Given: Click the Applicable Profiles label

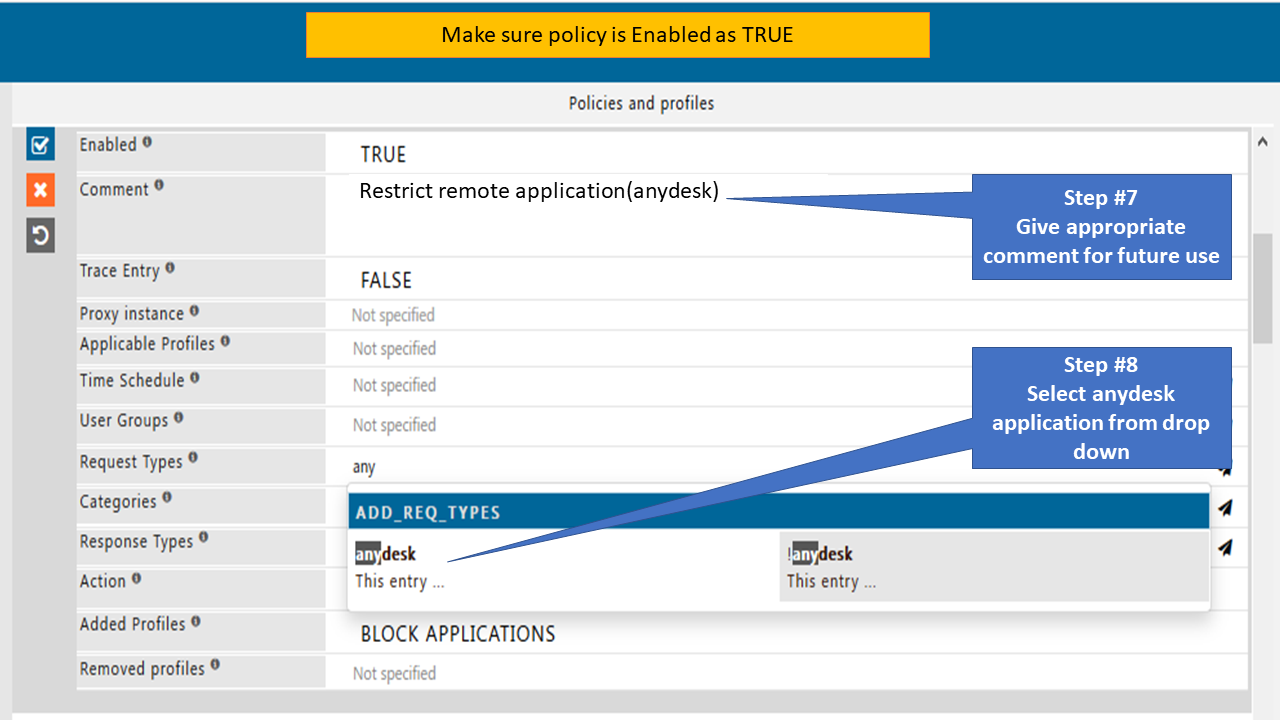Looking at the screenshot, I should [x=147, y=344].
